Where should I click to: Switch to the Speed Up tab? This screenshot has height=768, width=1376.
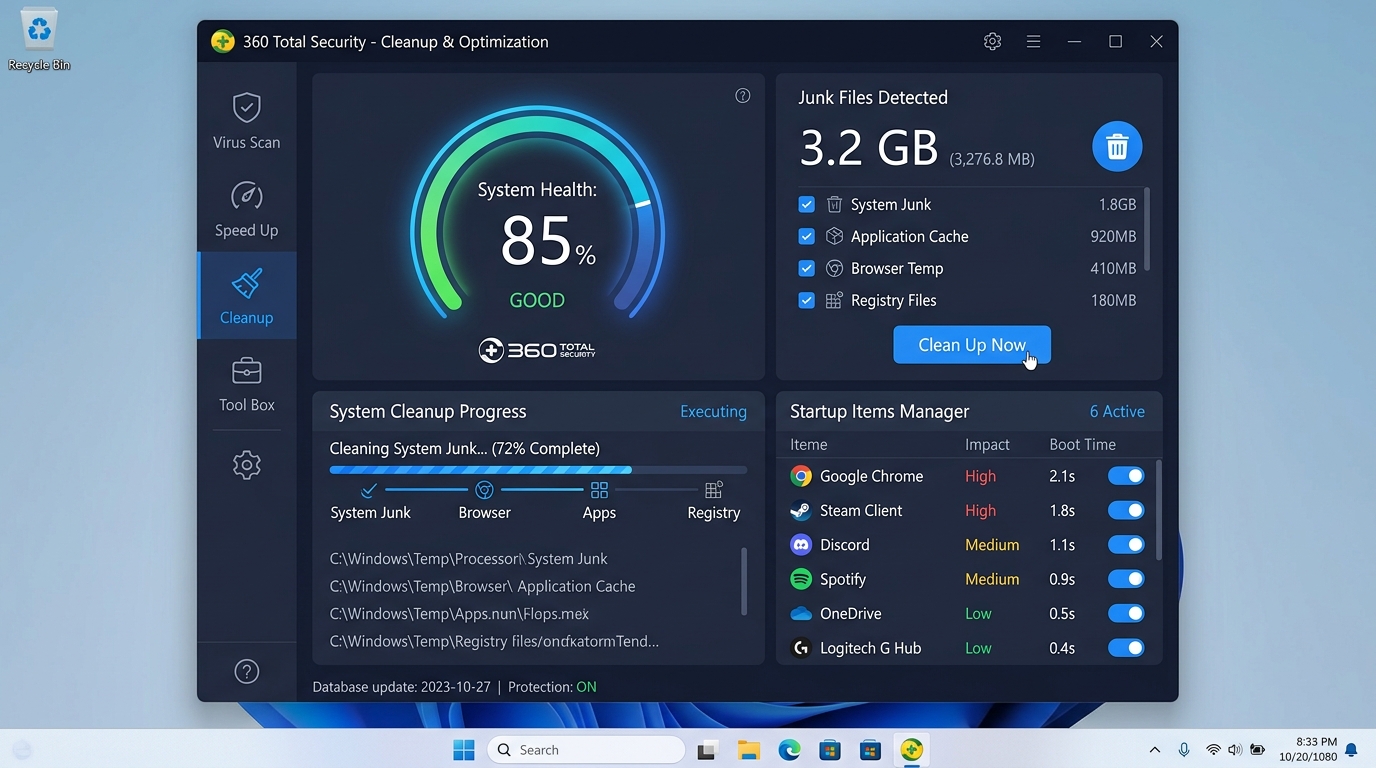coord(246,209)
